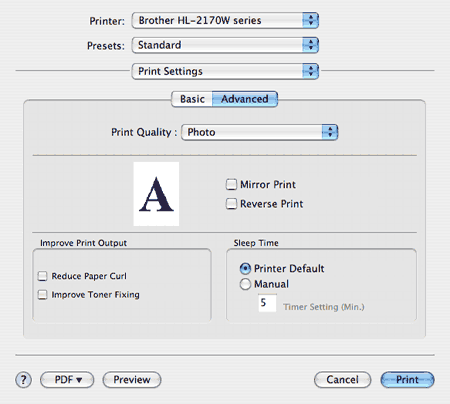Open the Print Quality dropdown set to Photo

[260, 132]
